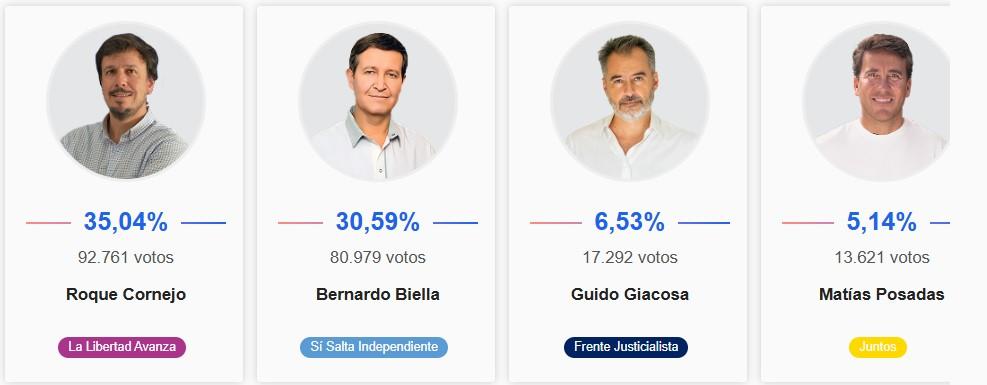Click Matías Posadas' portrait photo
This screenshot has height=385, width=987.
pyautogui.click(x=876, y=101)
